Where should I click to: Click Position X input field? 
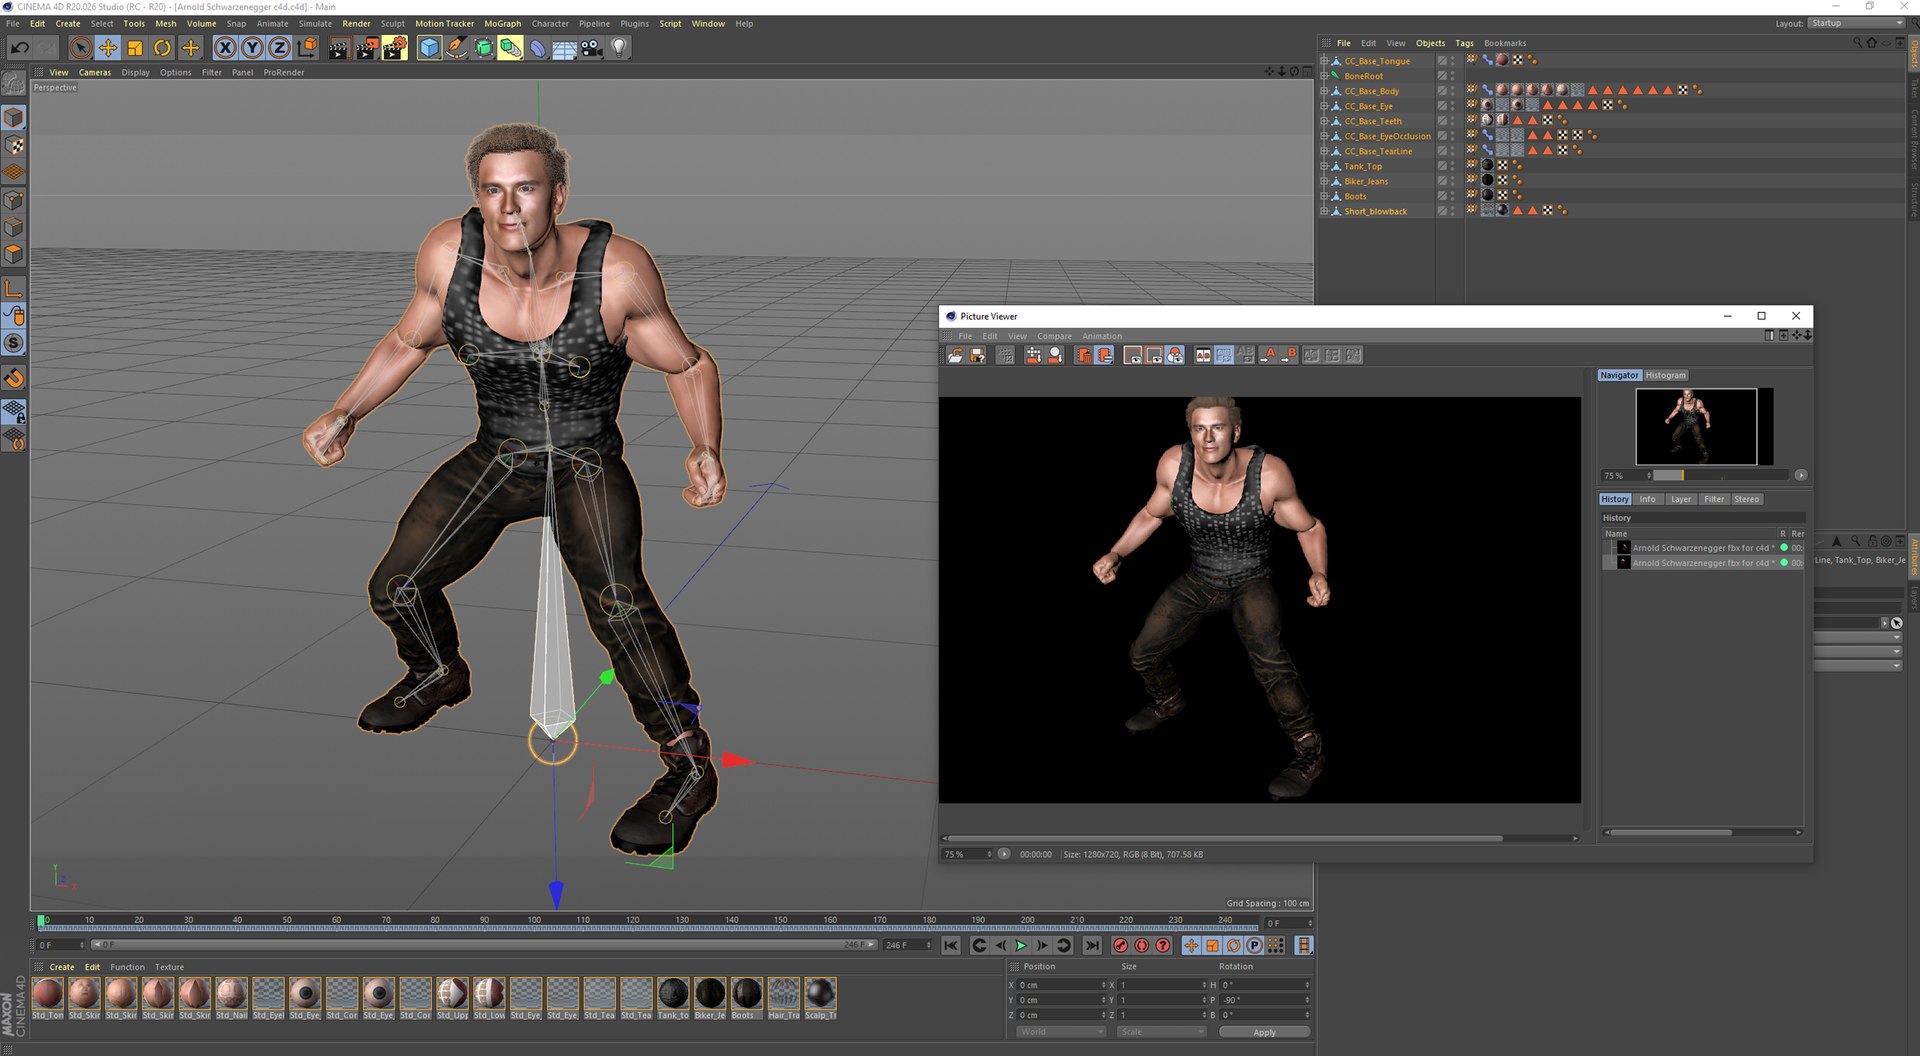(x=1062, y=985)
